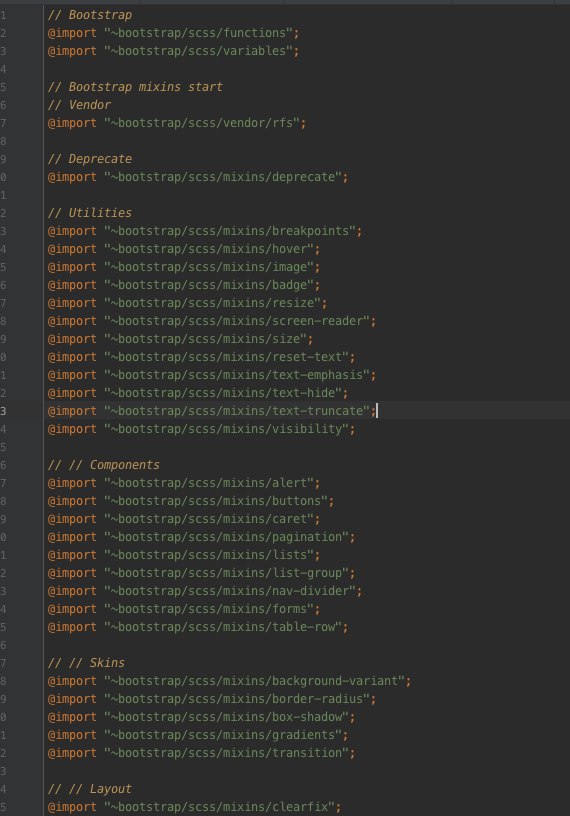The image size is (570, 816).
Task: Click the '// Vendor' comment
Action: (x=79, y=105)
